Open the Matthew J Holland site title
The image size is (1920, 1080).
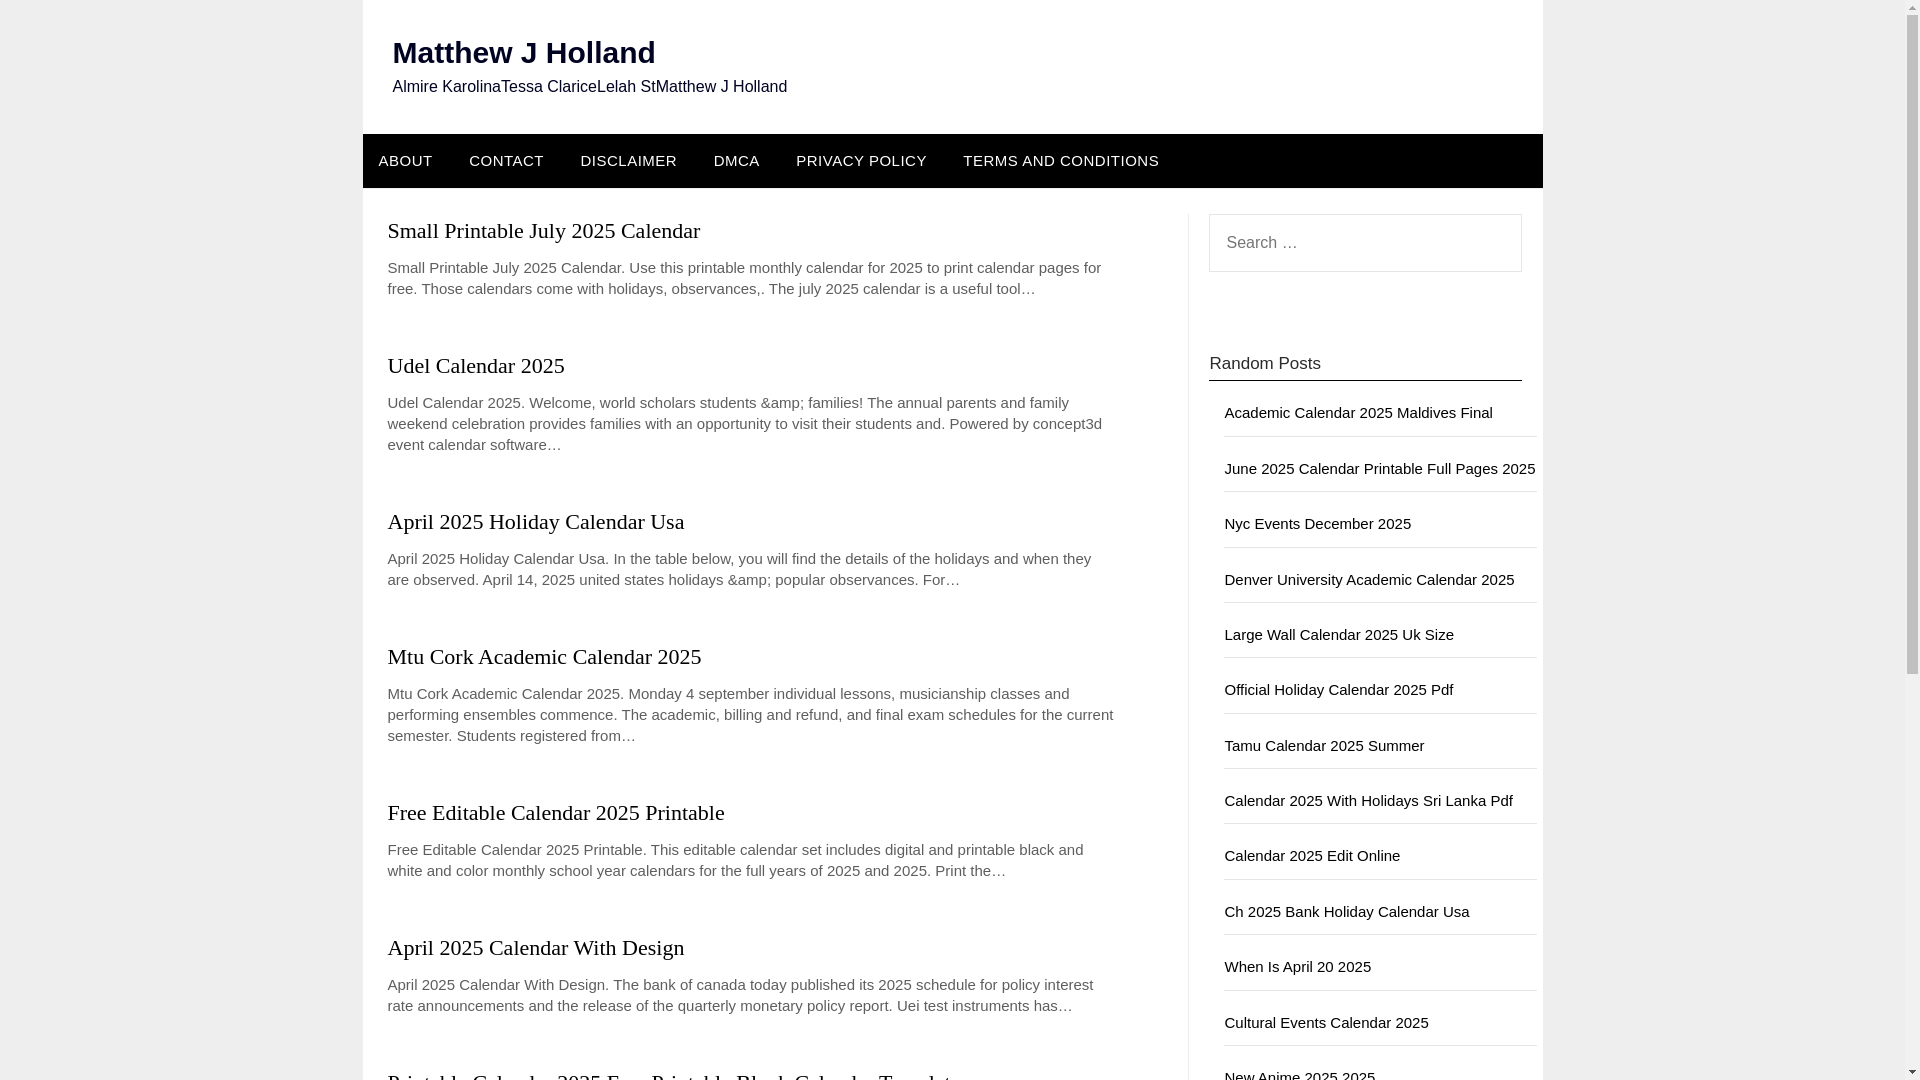pyautogui.click(x=523, y=52)
